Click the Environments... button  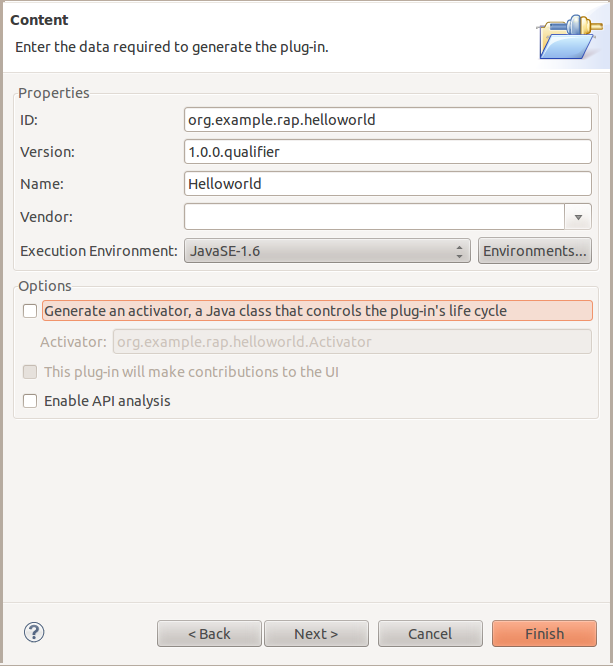tap(535, 251)
